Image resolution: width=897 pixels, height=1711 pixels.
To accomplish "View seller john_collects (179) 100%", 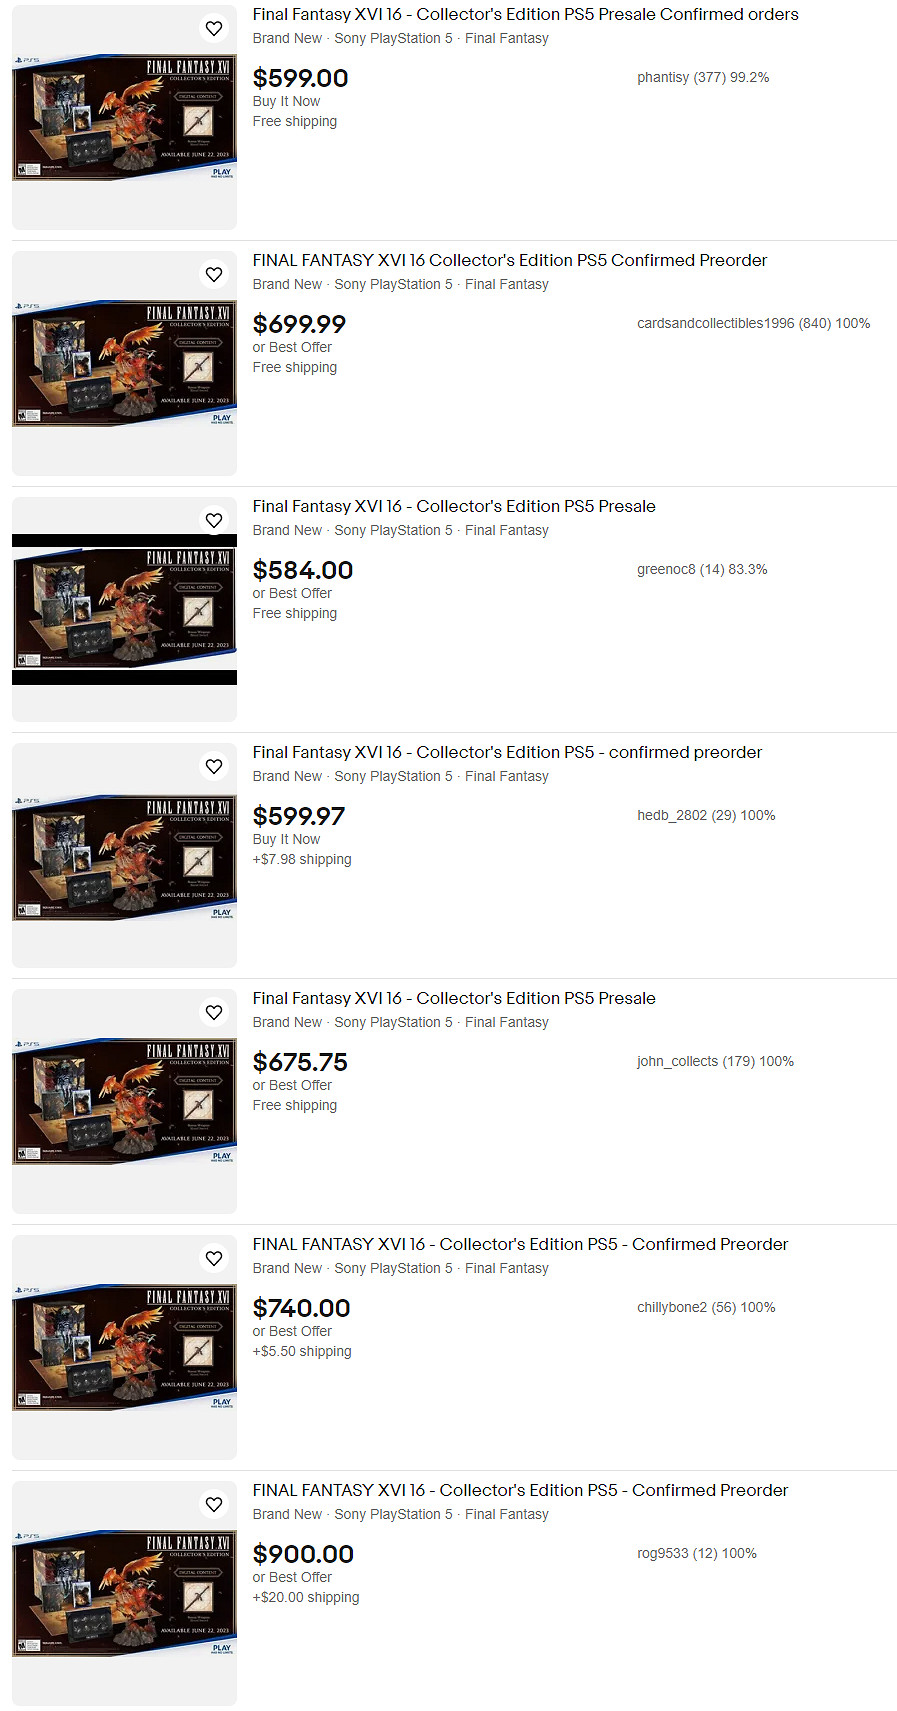I will coord(715,1062).
